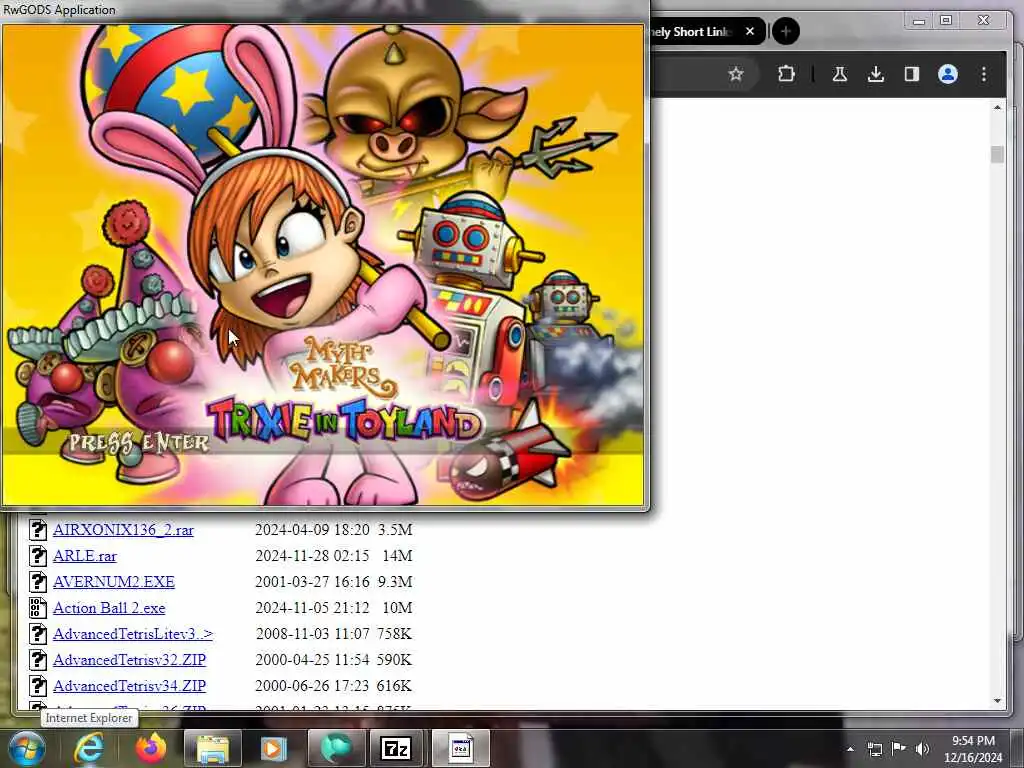Click the Trixie in Toyland title logo

pos(344,421)
